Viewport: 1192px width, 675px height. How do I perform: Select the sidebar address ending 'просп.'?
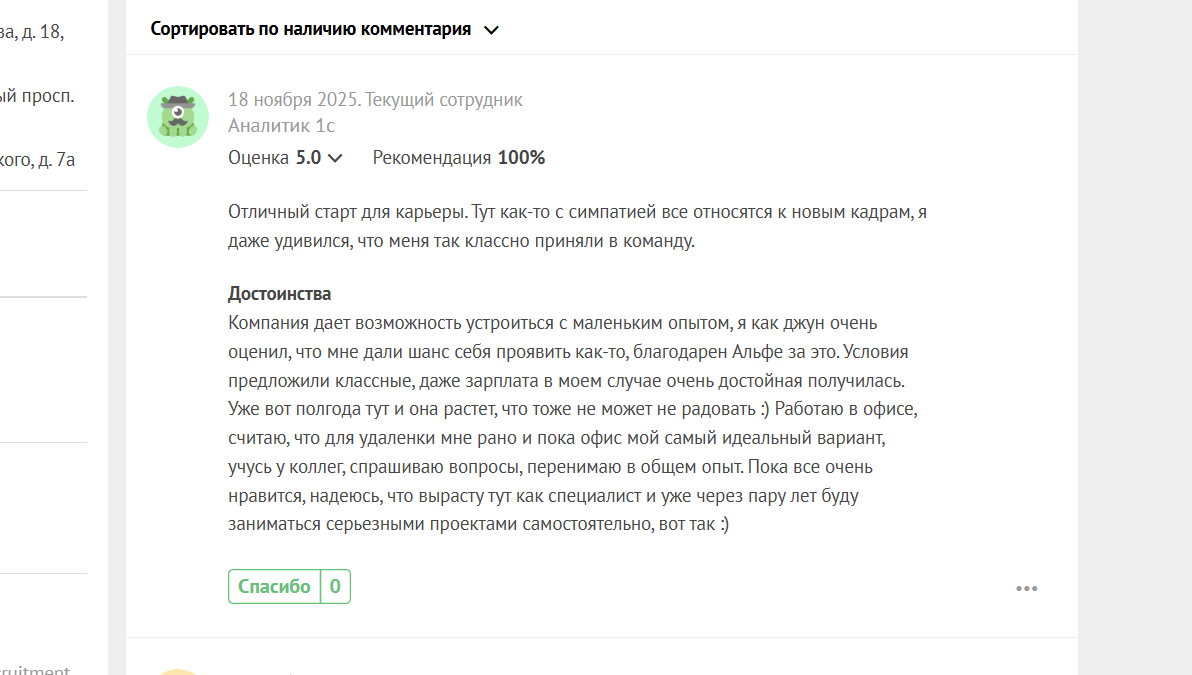click(38, 96)
